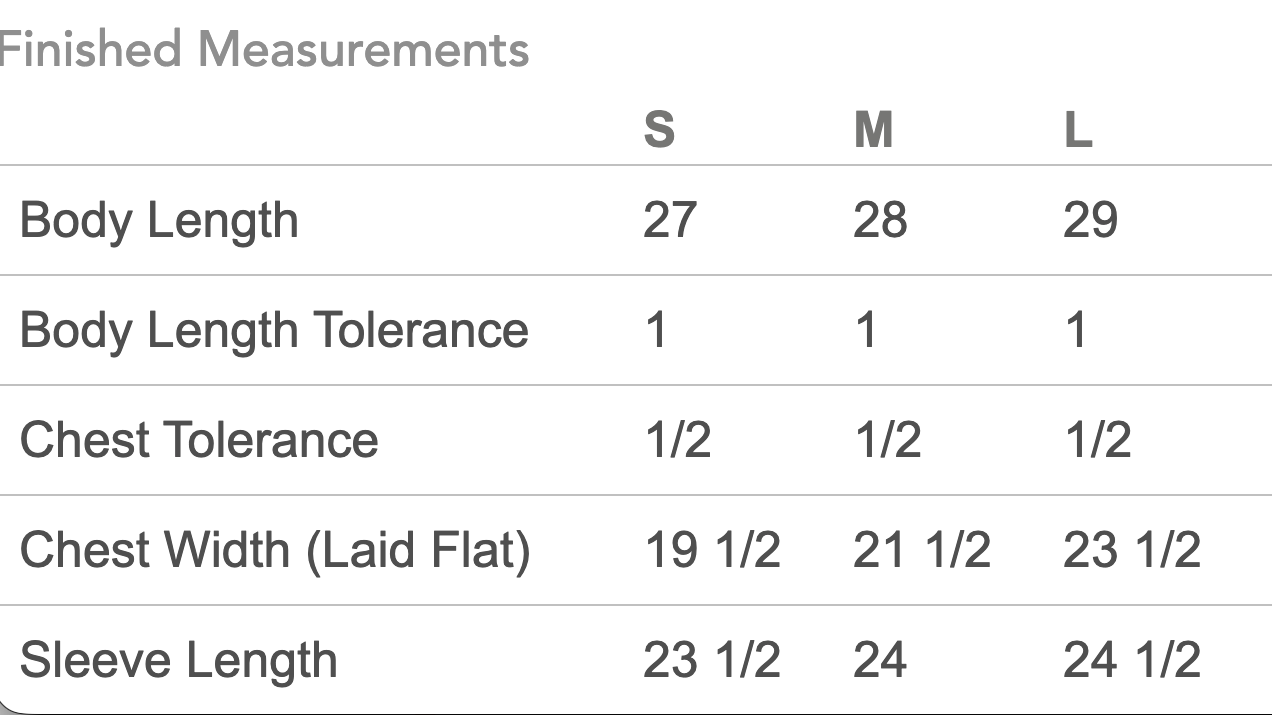Screen dimensions: 1272x715
Task: Click the Finished Measurements heading
Action: [x=264, y=49]
